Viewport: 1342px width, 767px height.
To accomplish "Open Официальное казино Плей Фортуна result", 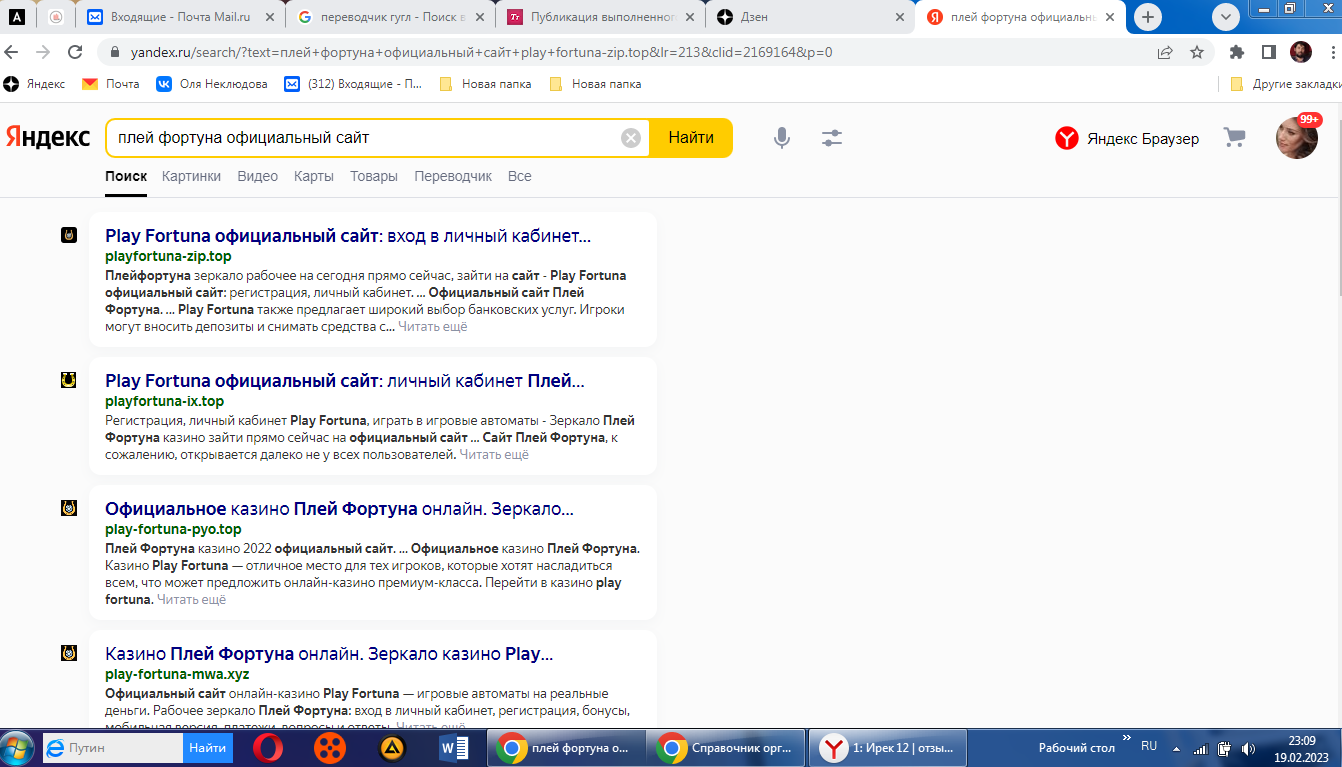I will [x=339, y=509].
